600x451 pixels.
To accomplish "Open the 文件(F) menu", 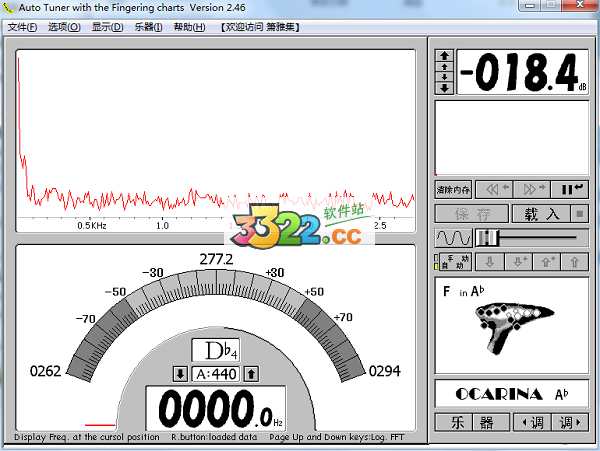I will tap(23, 27).
